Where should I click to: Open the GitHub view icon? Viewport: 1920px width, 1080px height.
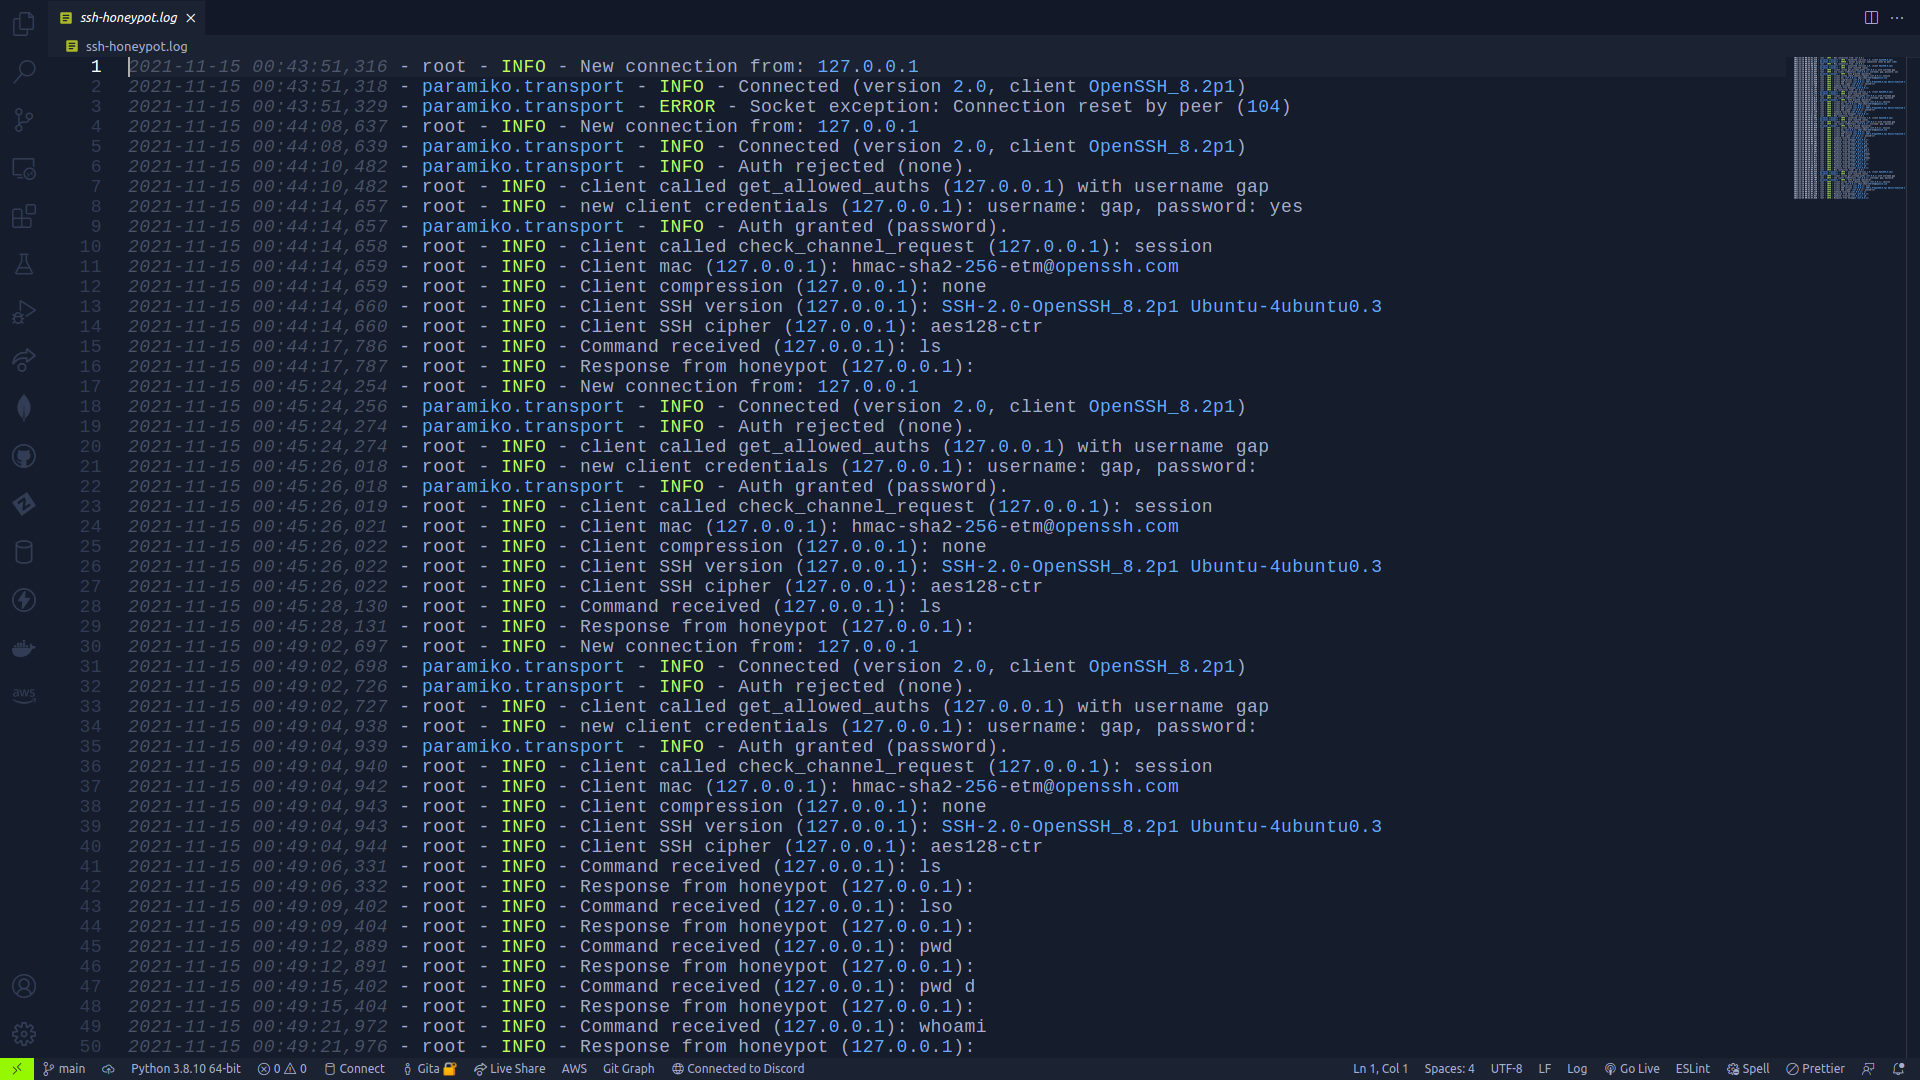tap(24, 456)
